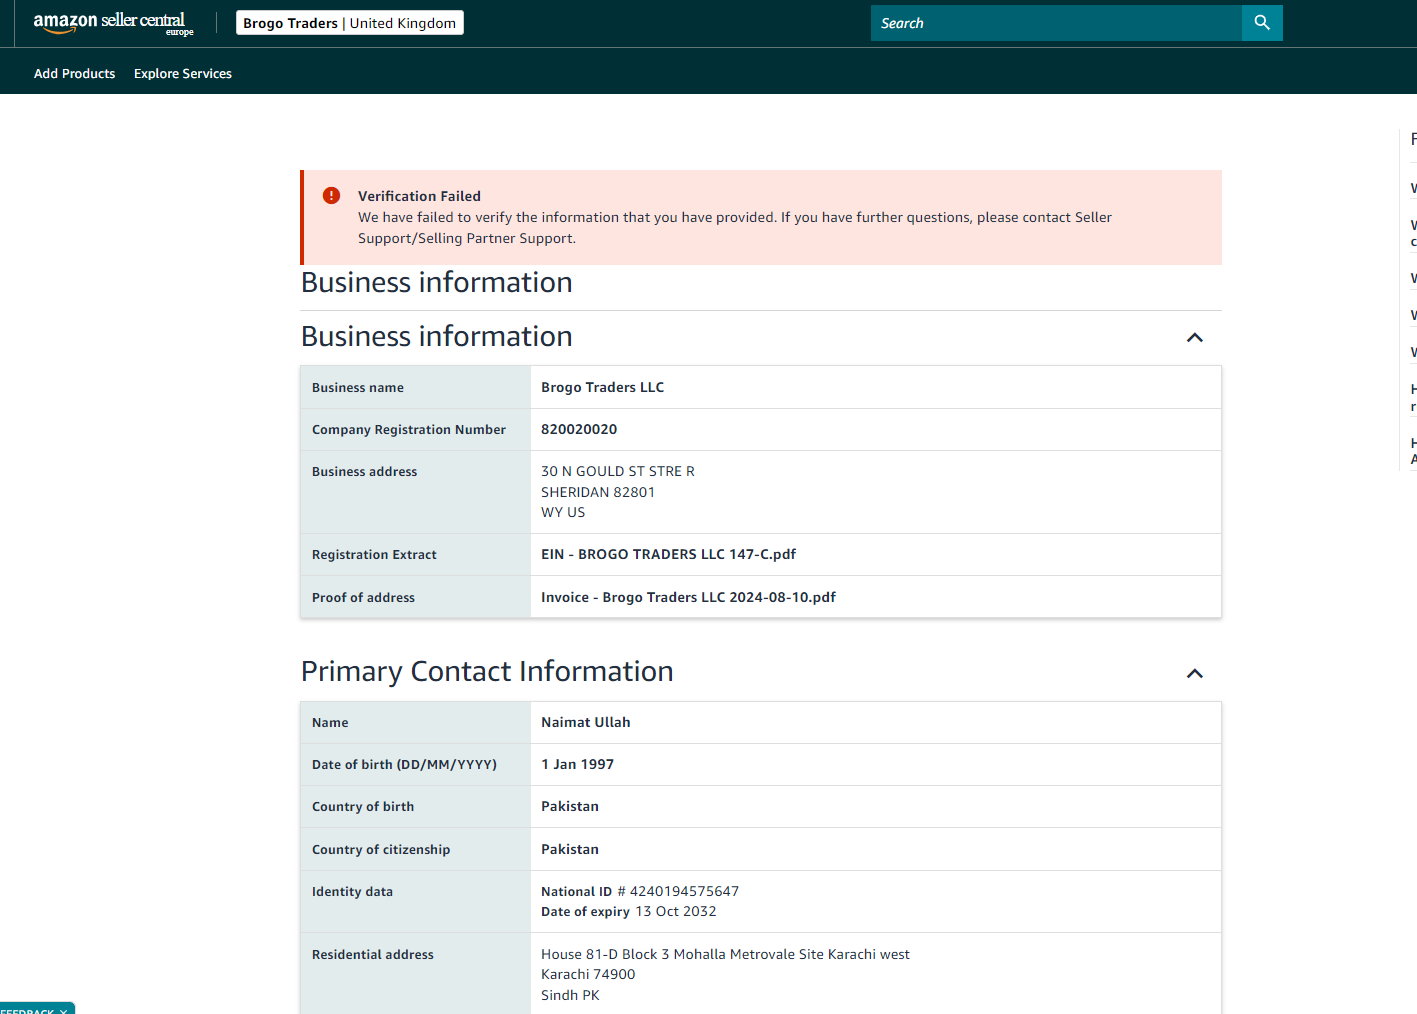The width and height of the screenshot is (1417, 1014).
Task: Click the Residential address label
Action: point(372,954)
